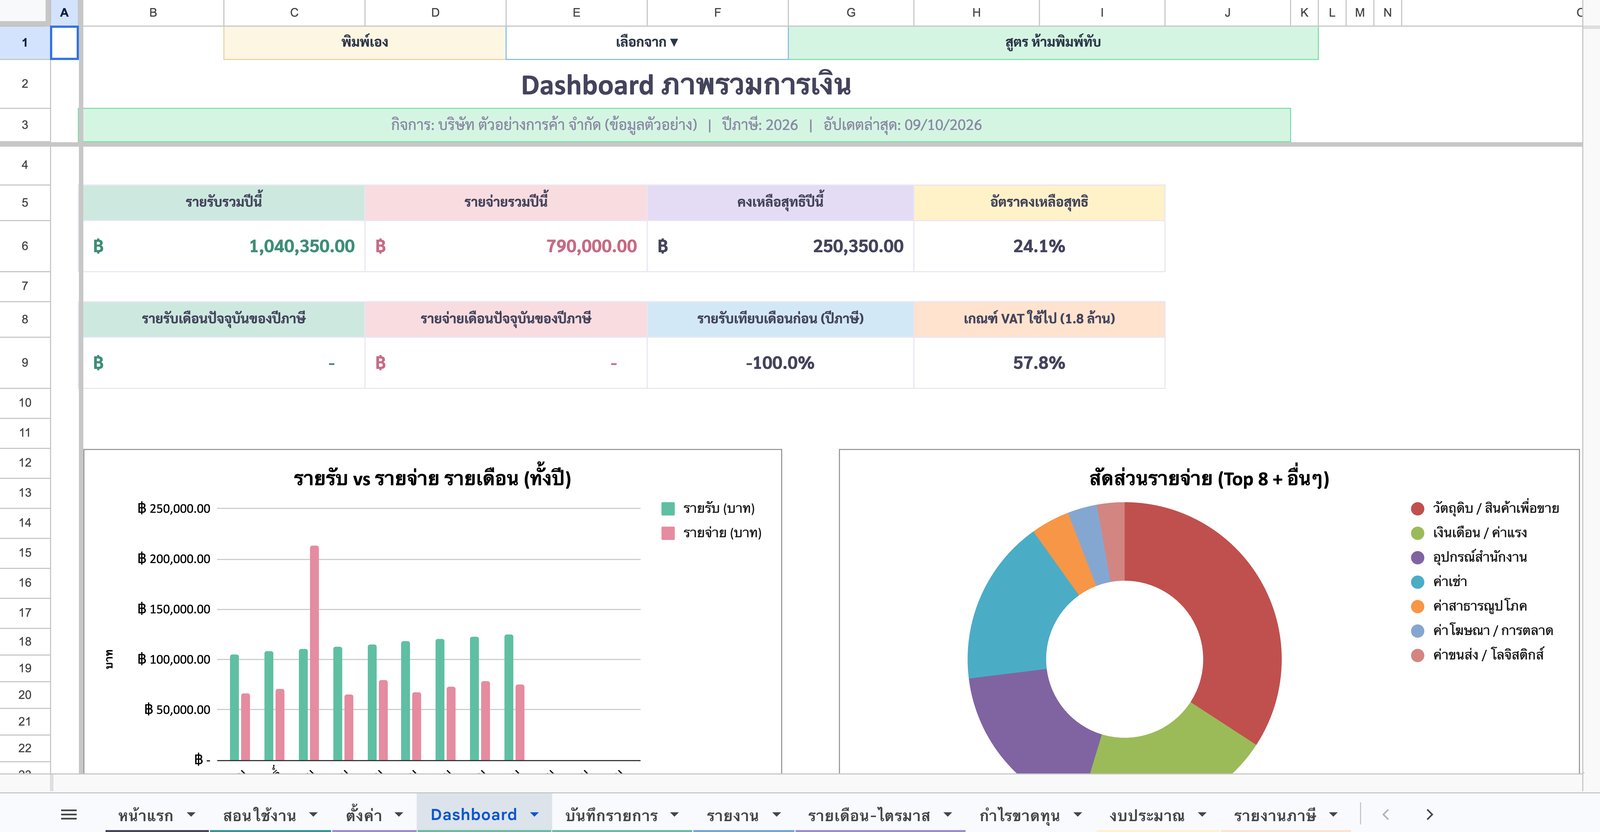Go to the บันทึกรายการ sheet tab
The height and width of the screenshot is (832, 1600).
(x=611, y=815)
